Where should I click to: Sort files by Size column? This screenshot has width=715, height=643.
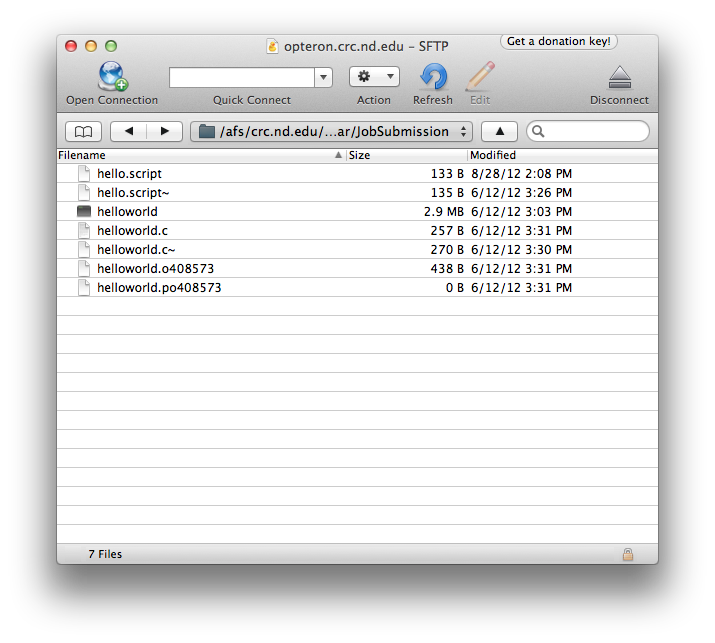click(405, 156)
